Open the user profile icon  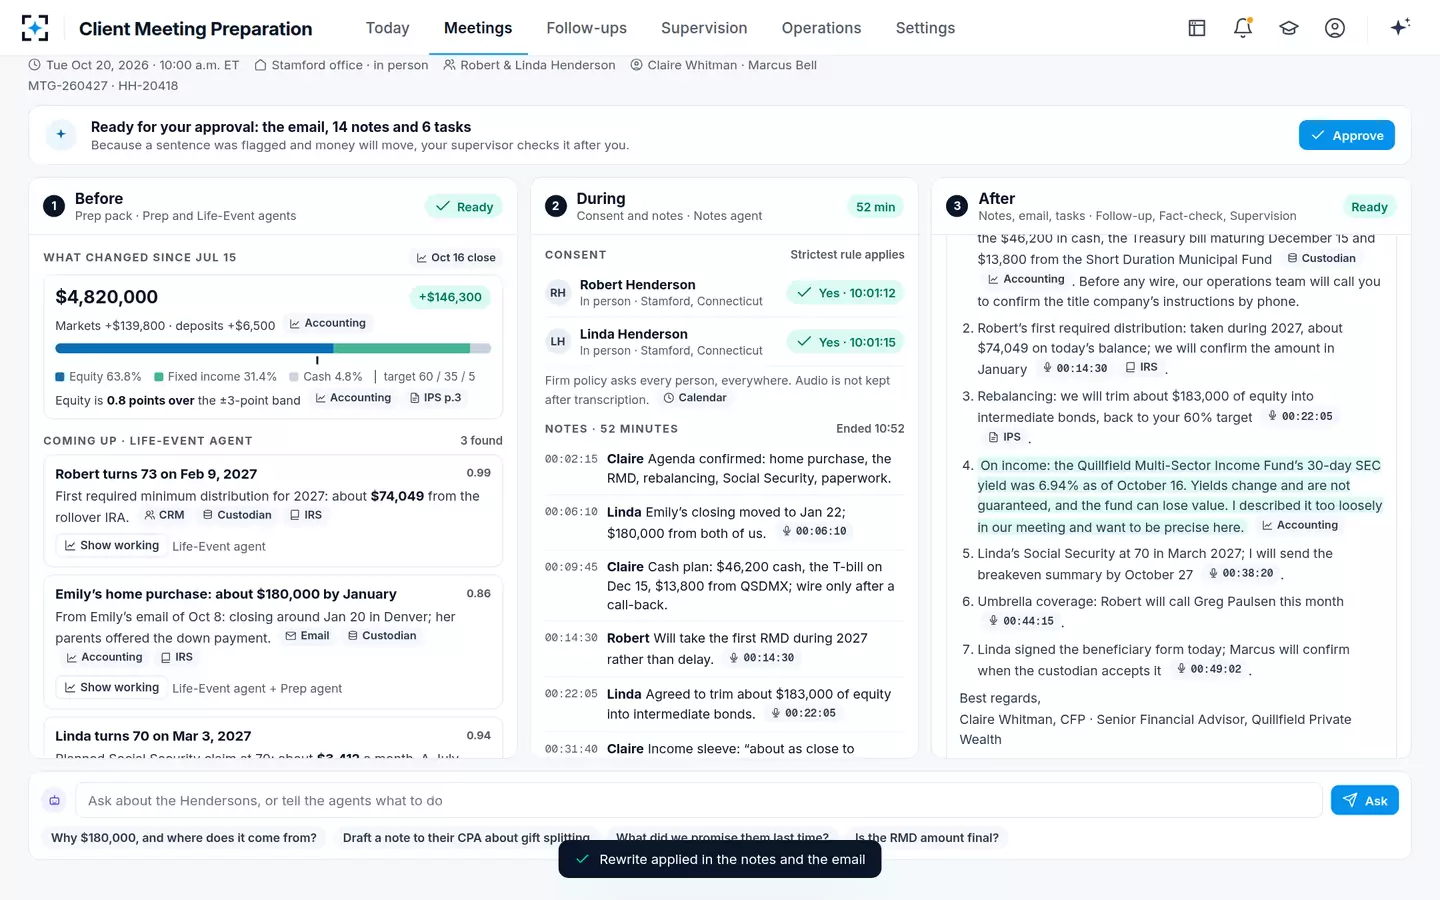(1335, 28)
